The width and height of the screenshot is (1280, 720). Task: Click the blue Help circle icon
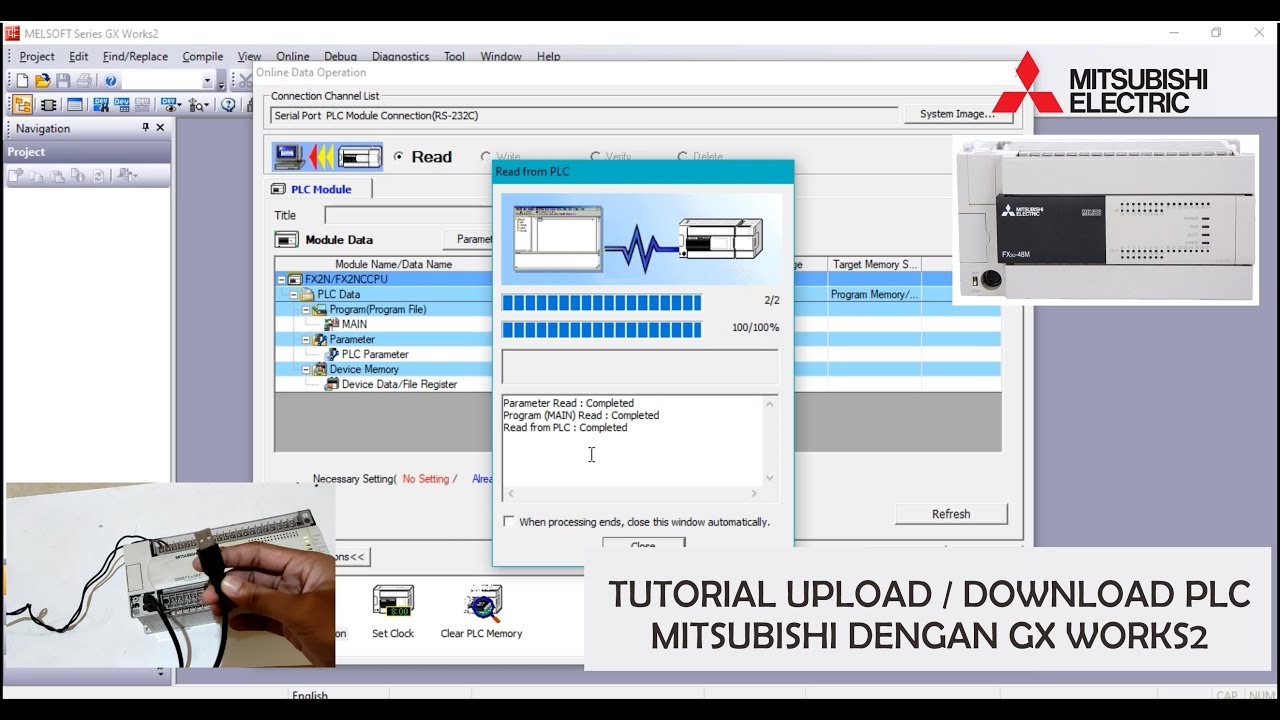[x=111, y=81]
